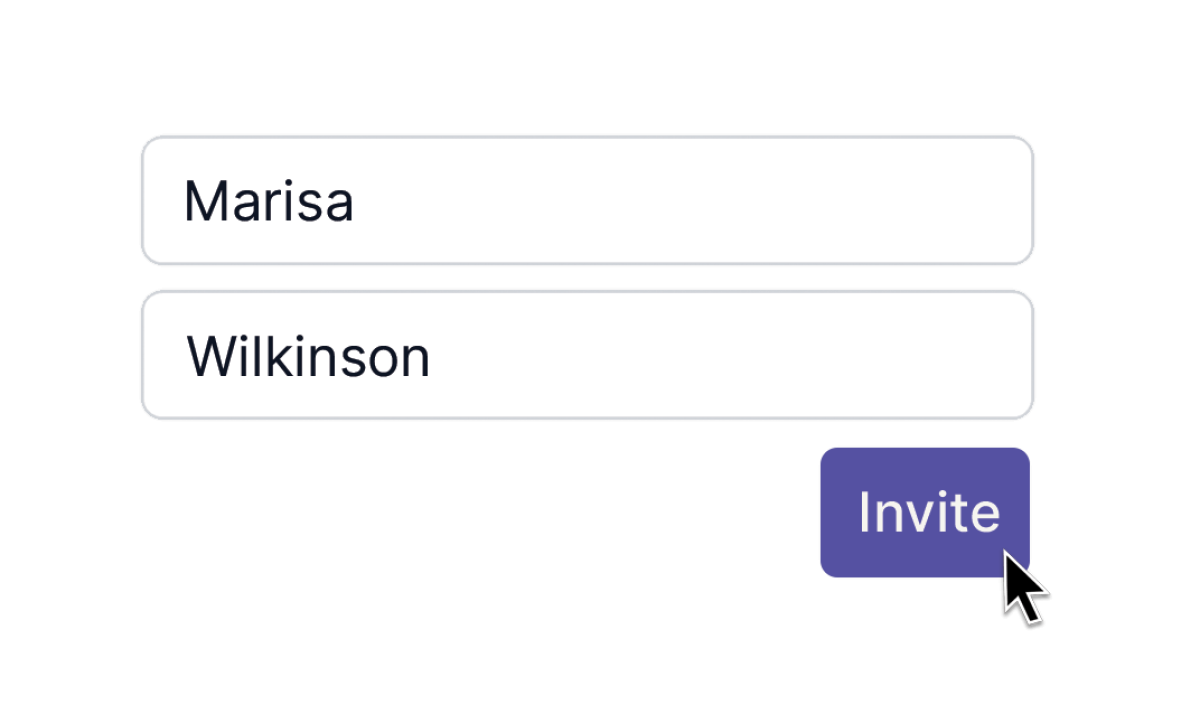Place cursor in the Wilkinson field
The image size is (1200, 714).
coord(587,355)
